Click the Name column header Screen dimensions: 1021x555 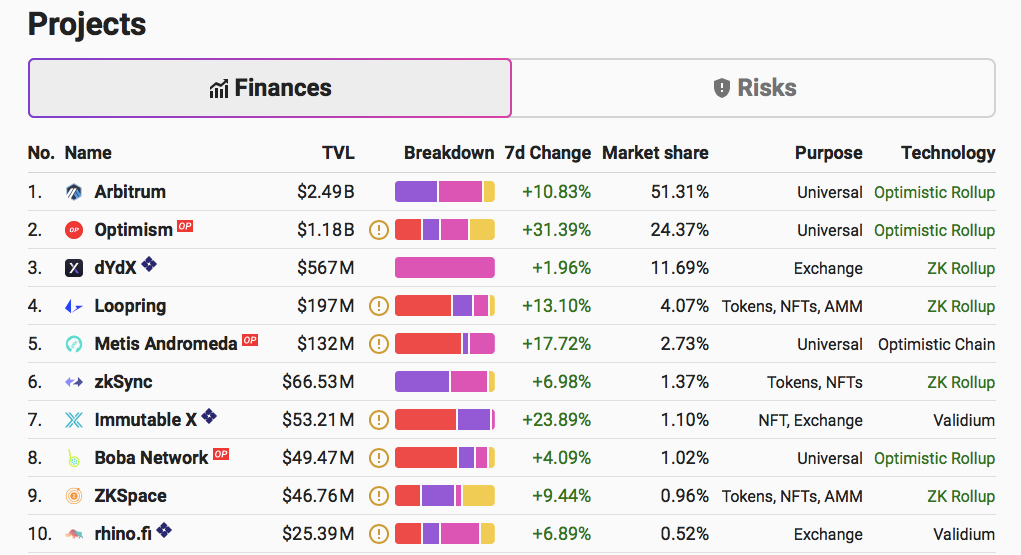pos(88,153)
